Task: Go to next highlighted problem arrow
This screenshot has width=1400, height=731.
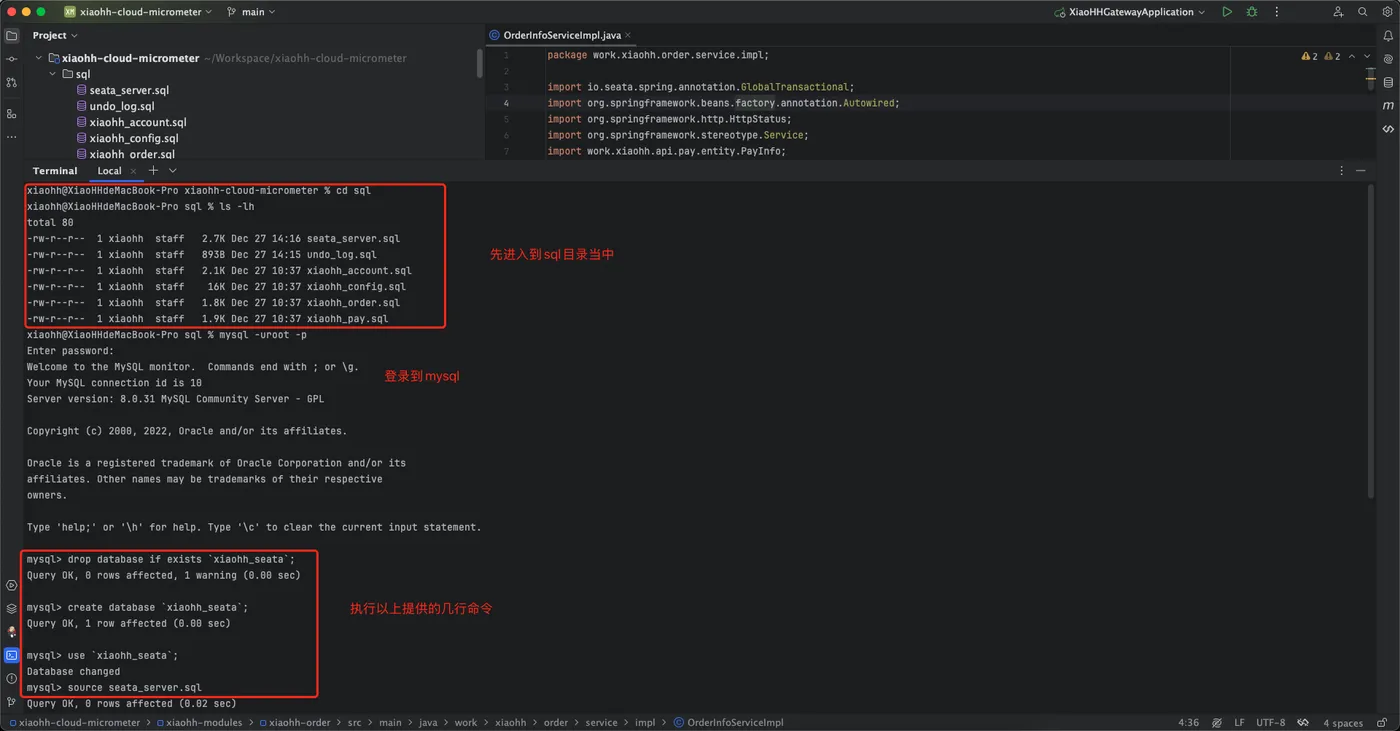Action: pos(1368,57)
